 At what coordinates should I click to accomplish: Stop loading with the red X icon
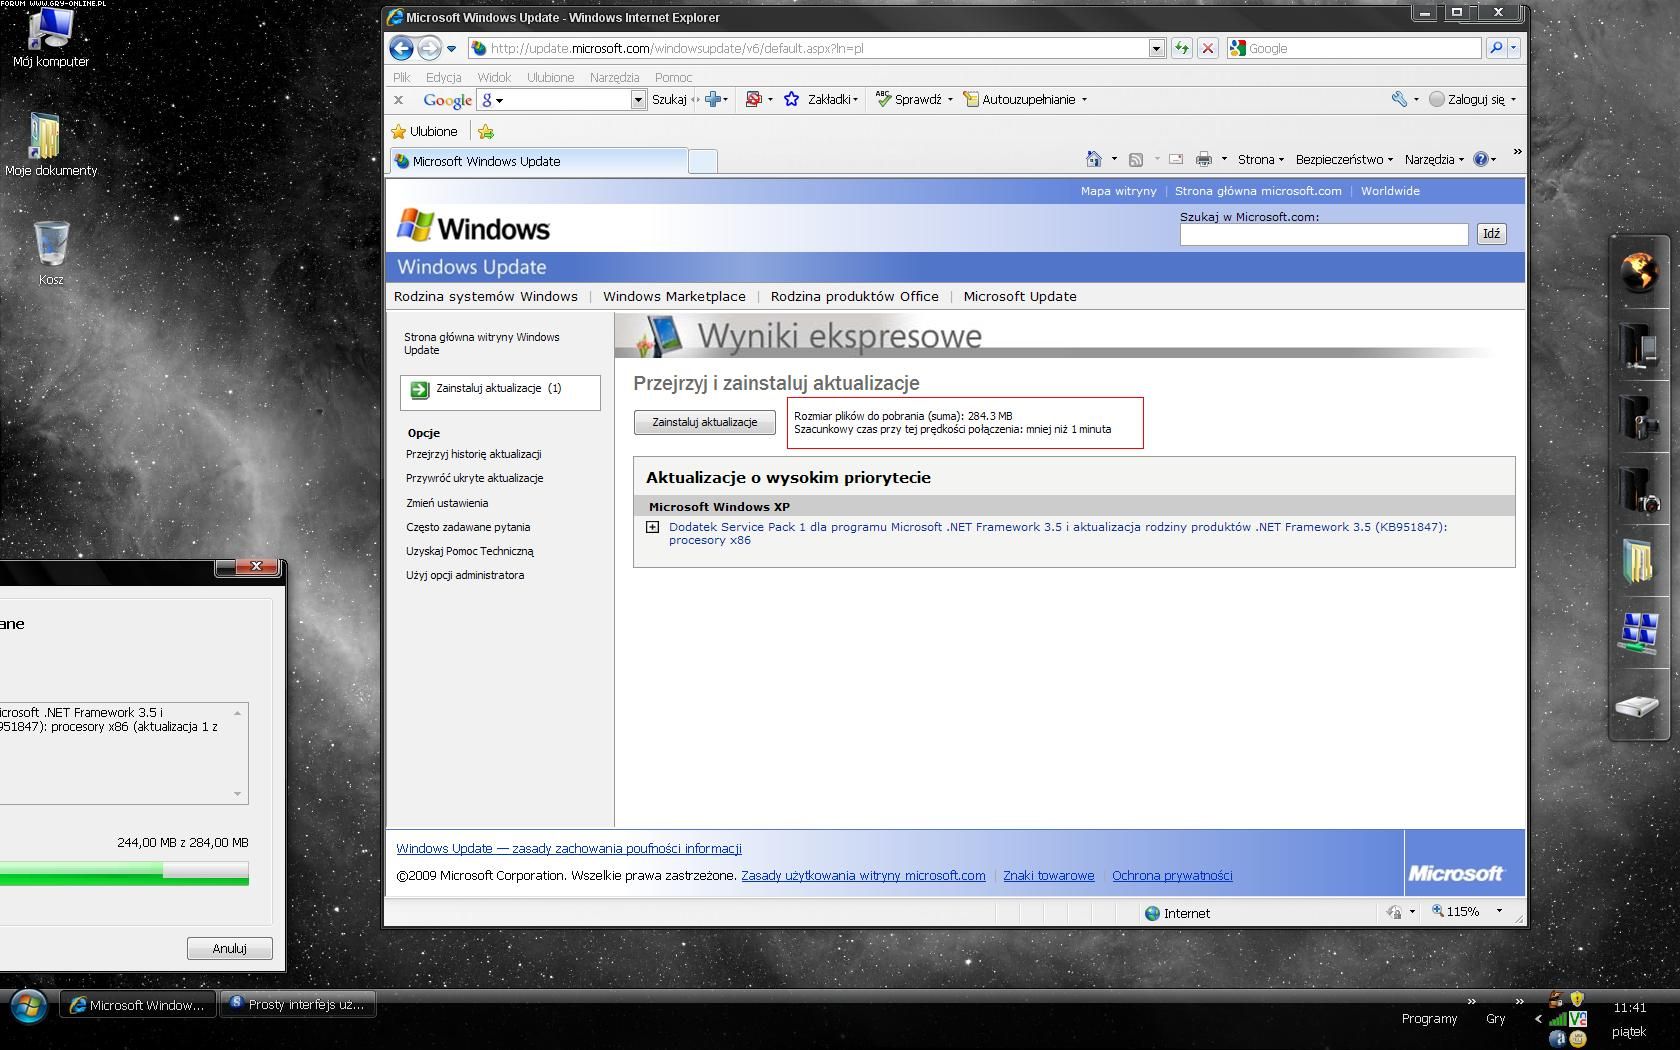click(1208, 48)
